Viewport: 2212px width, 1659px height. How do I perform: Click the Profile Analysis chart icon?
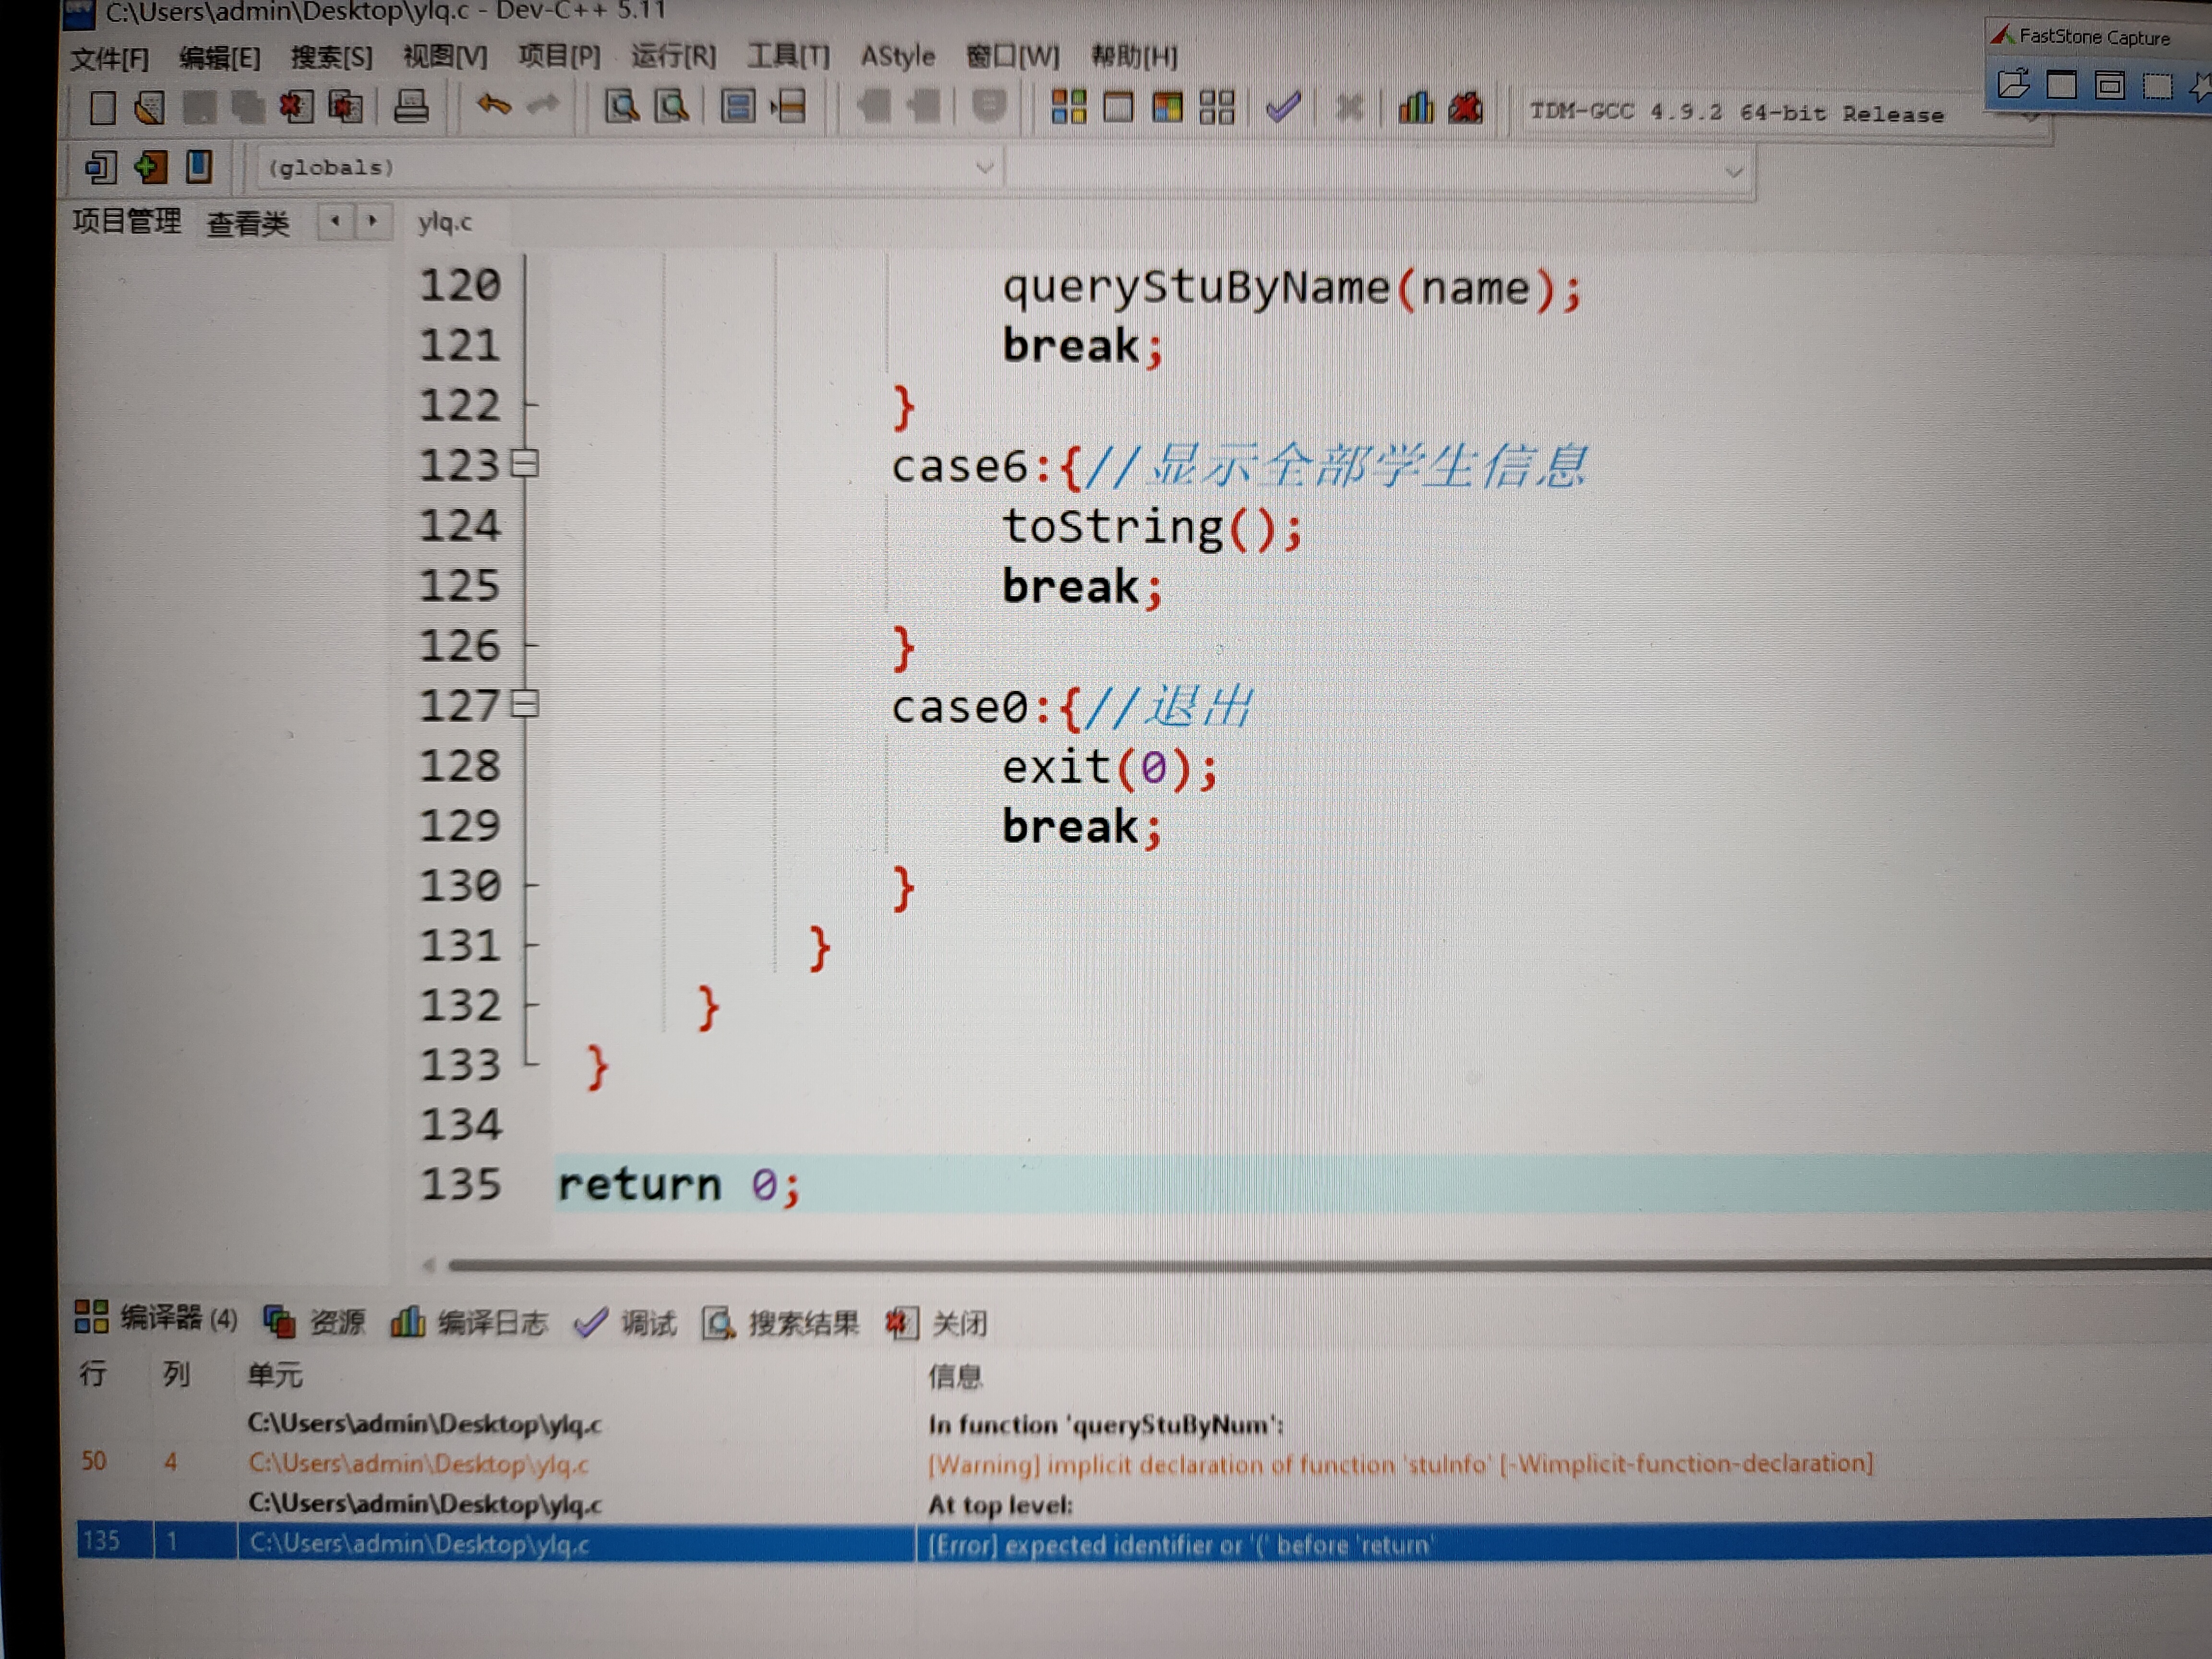1415,107
